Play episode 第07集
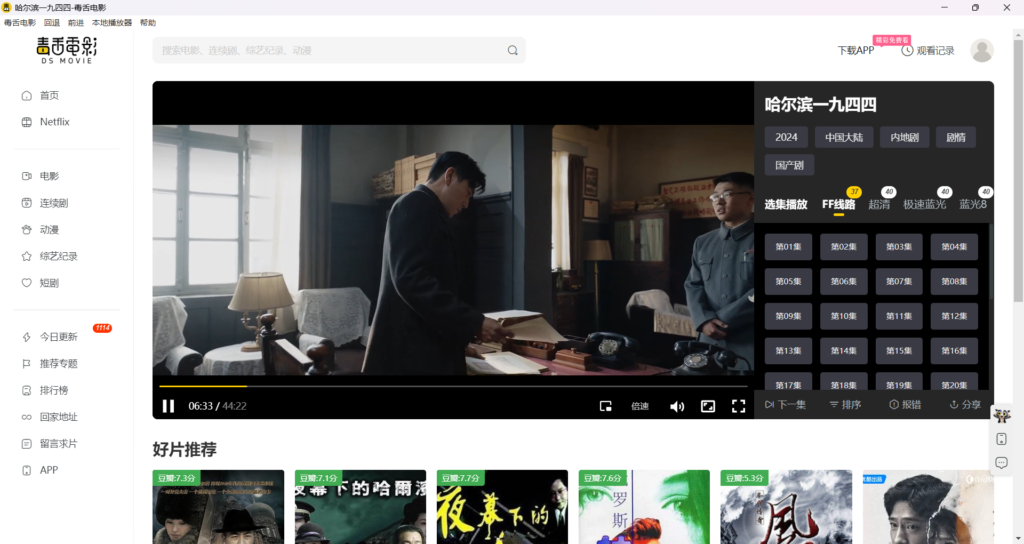Image resolution: width=1024 pixels, height=544 pixels. (x=899, y=281)
